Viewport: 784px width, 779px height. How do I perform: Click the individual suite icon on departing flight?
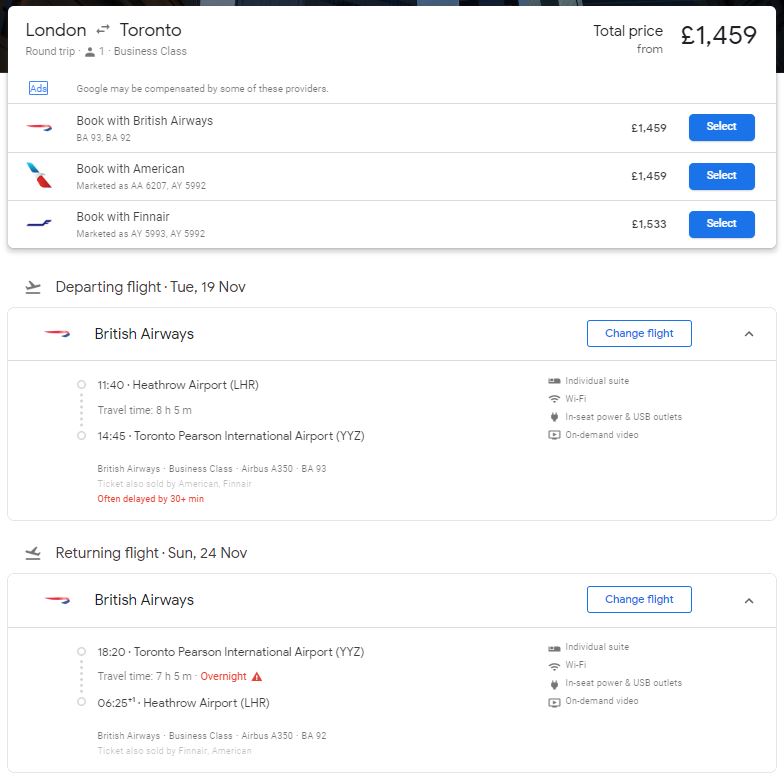coord(554,381)
